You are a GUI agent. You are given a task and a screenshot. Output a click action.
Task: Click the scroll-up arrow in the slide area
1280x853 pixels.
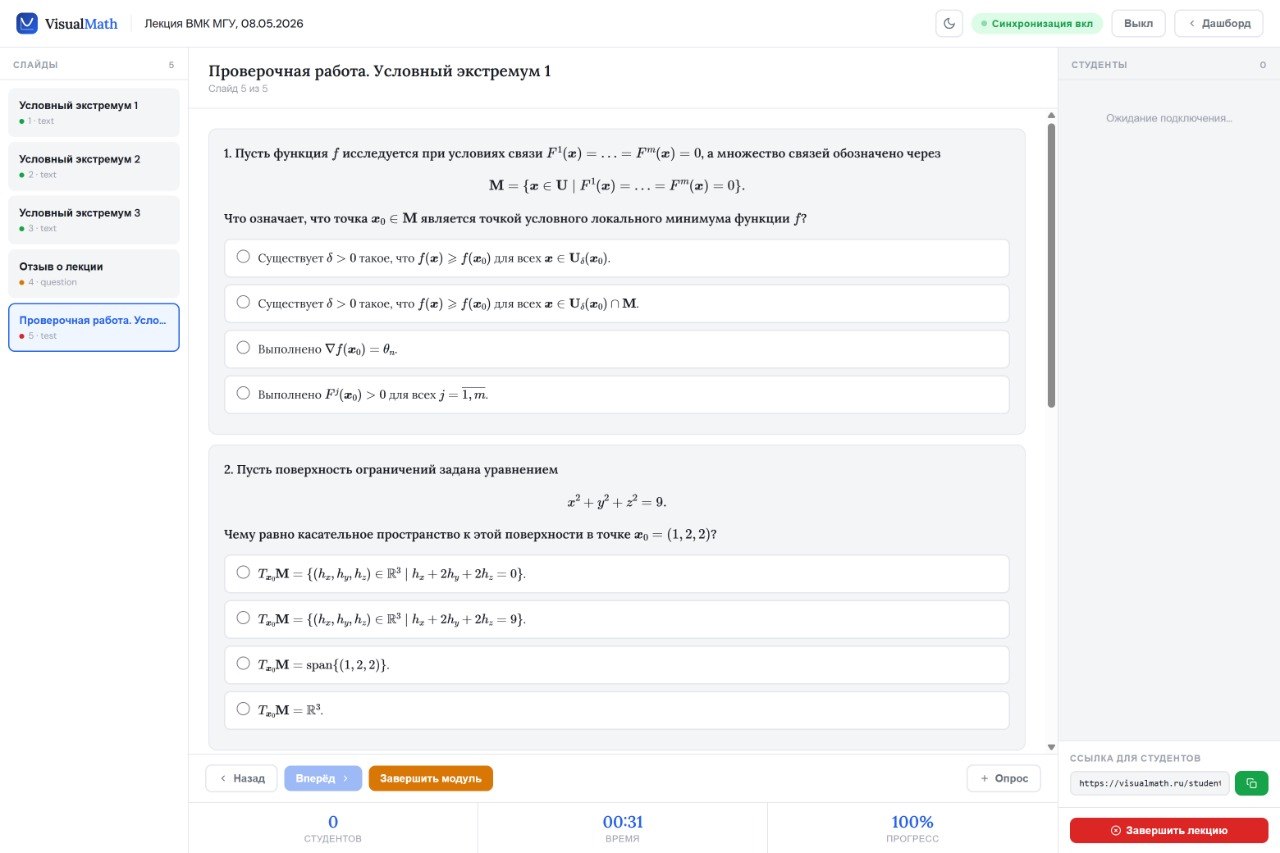pyautogui.click(x=1051, y=114)
